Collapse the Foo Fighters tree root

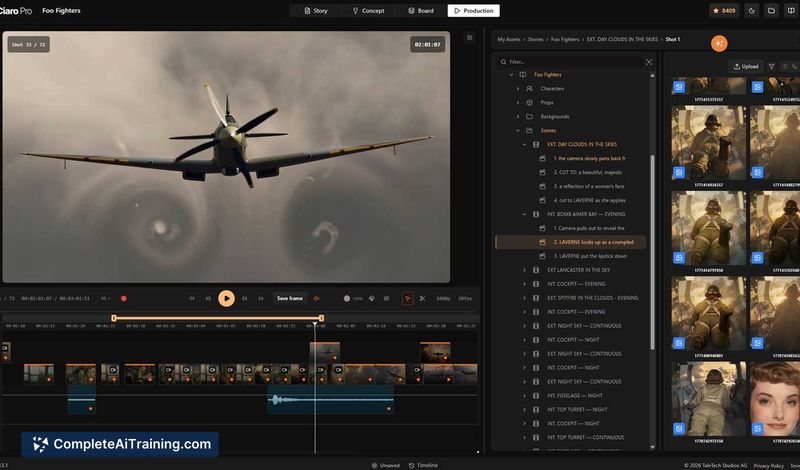coord(511,75)
